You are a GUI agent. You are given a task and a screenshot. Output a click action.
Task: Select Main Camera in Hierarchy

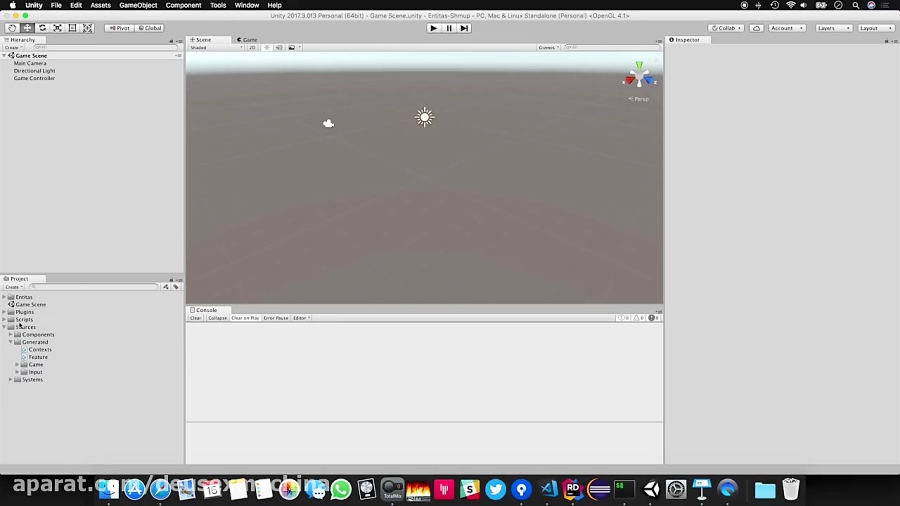pyautogui.click(x=30, y=63)
